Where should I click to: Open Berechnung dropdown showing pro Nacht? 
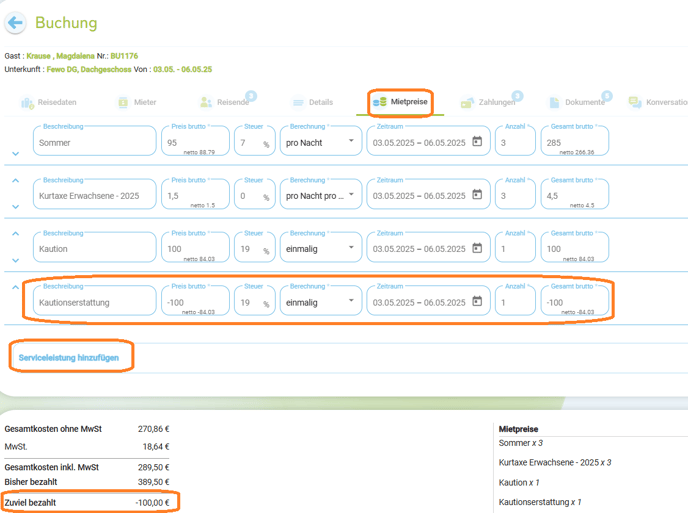click(321, 141)
